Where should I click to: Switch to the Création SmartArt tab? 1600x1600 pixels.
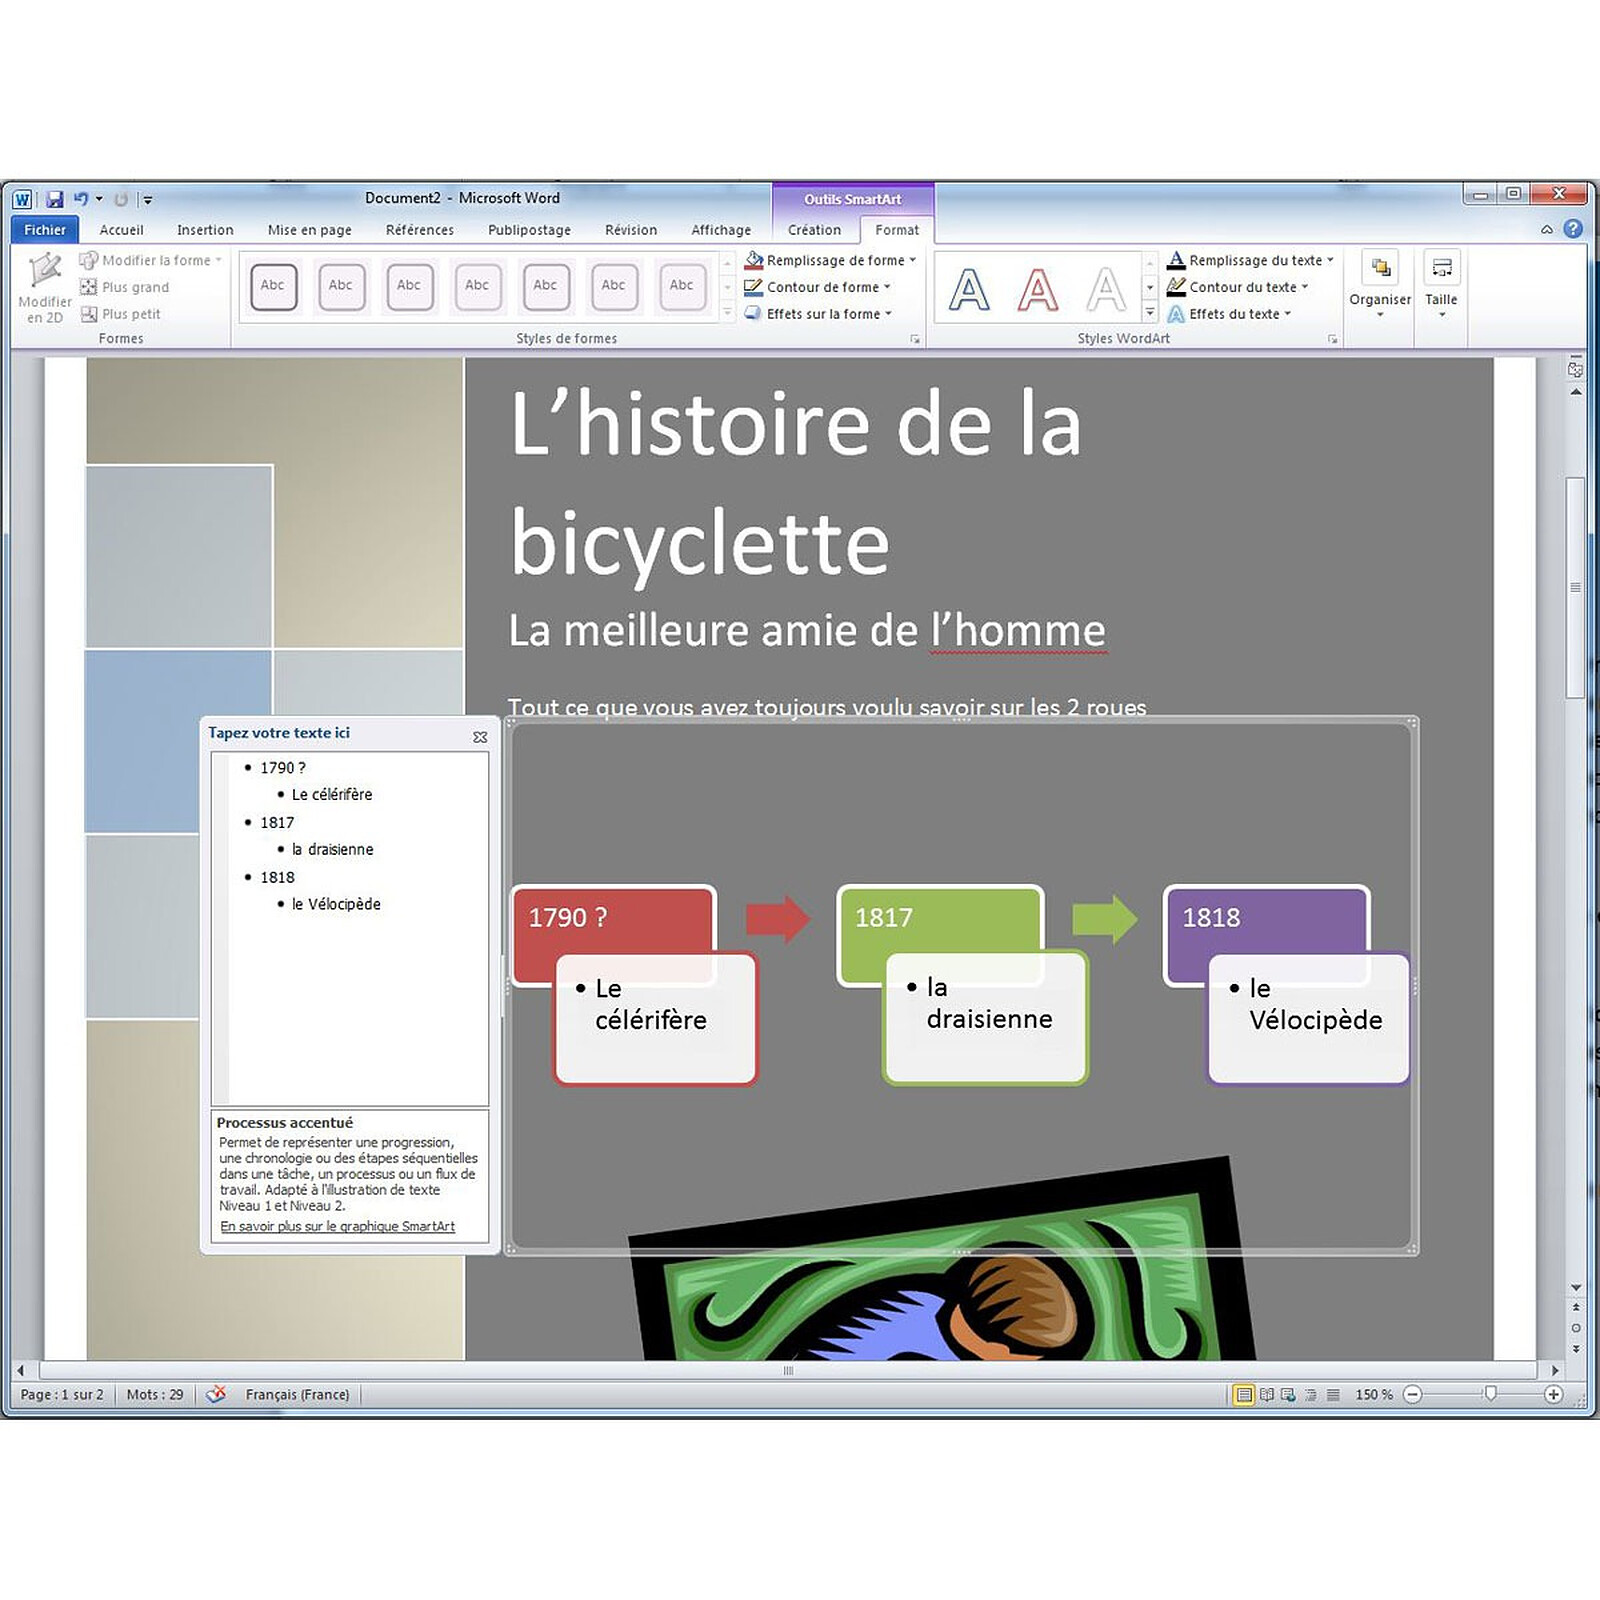pos(814,230)
